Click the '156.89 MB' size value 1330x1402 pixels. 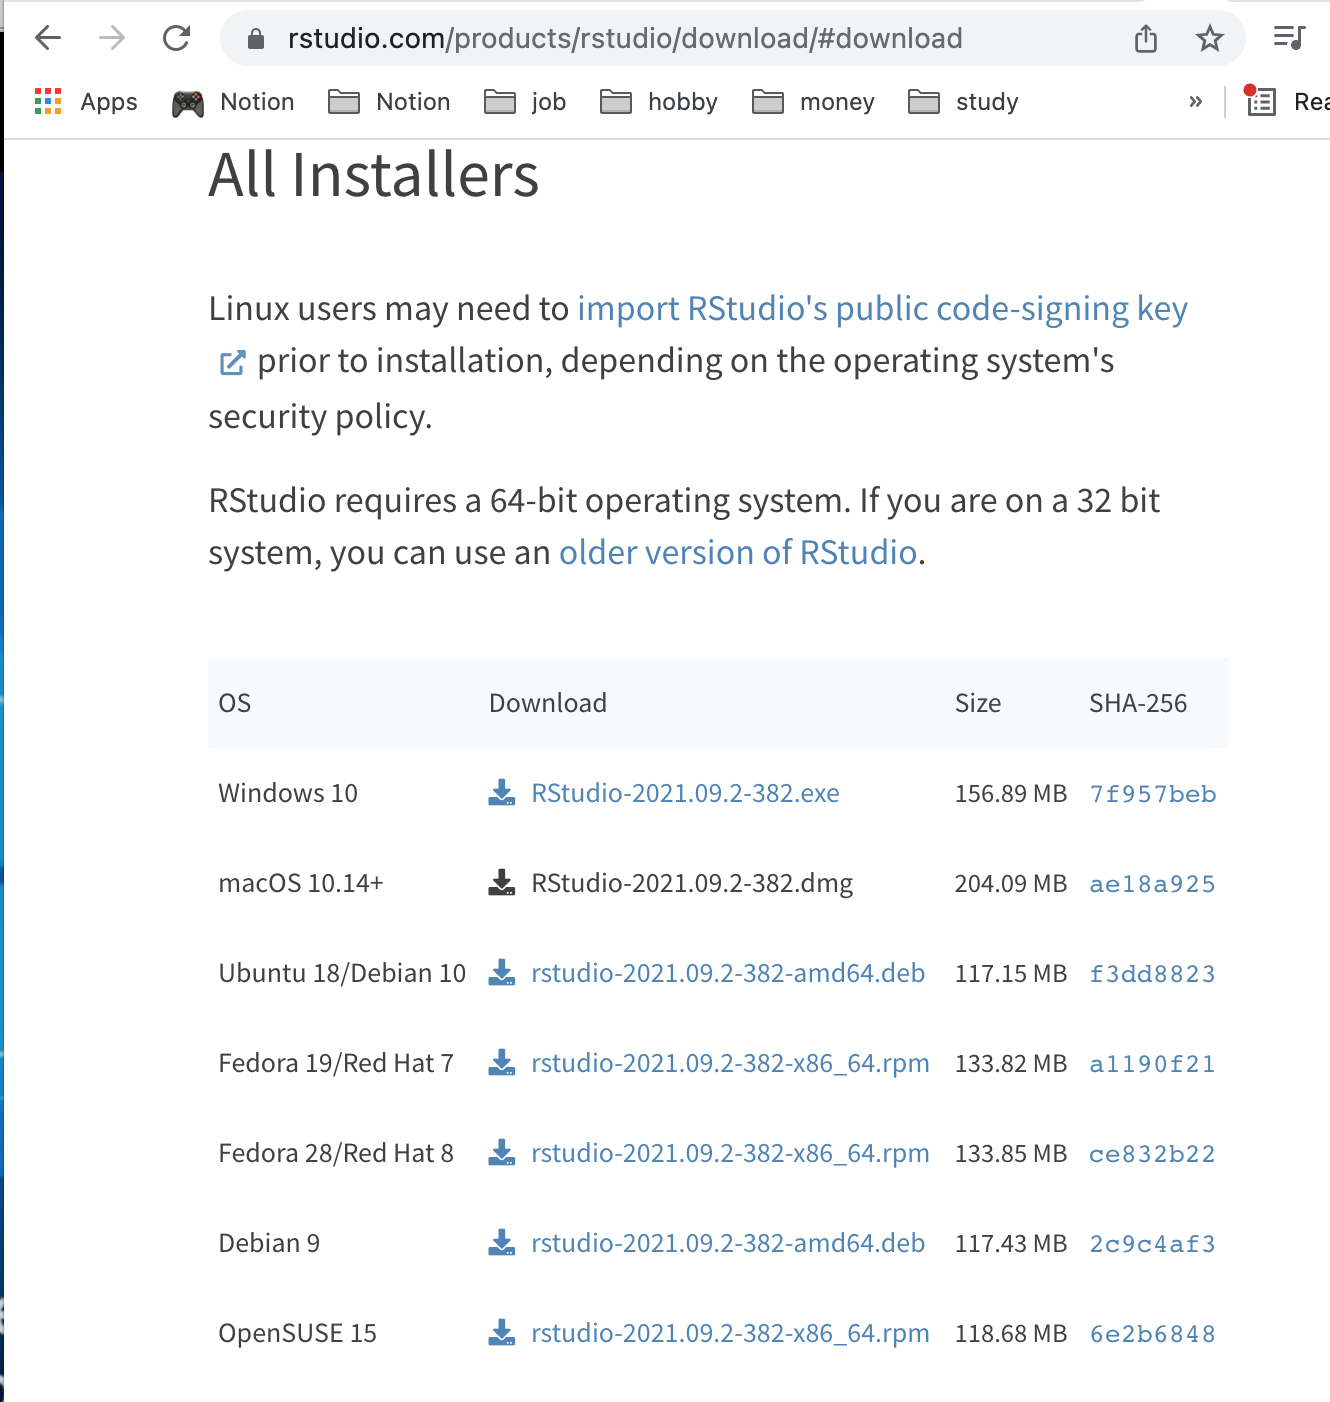click(1011, 794)
